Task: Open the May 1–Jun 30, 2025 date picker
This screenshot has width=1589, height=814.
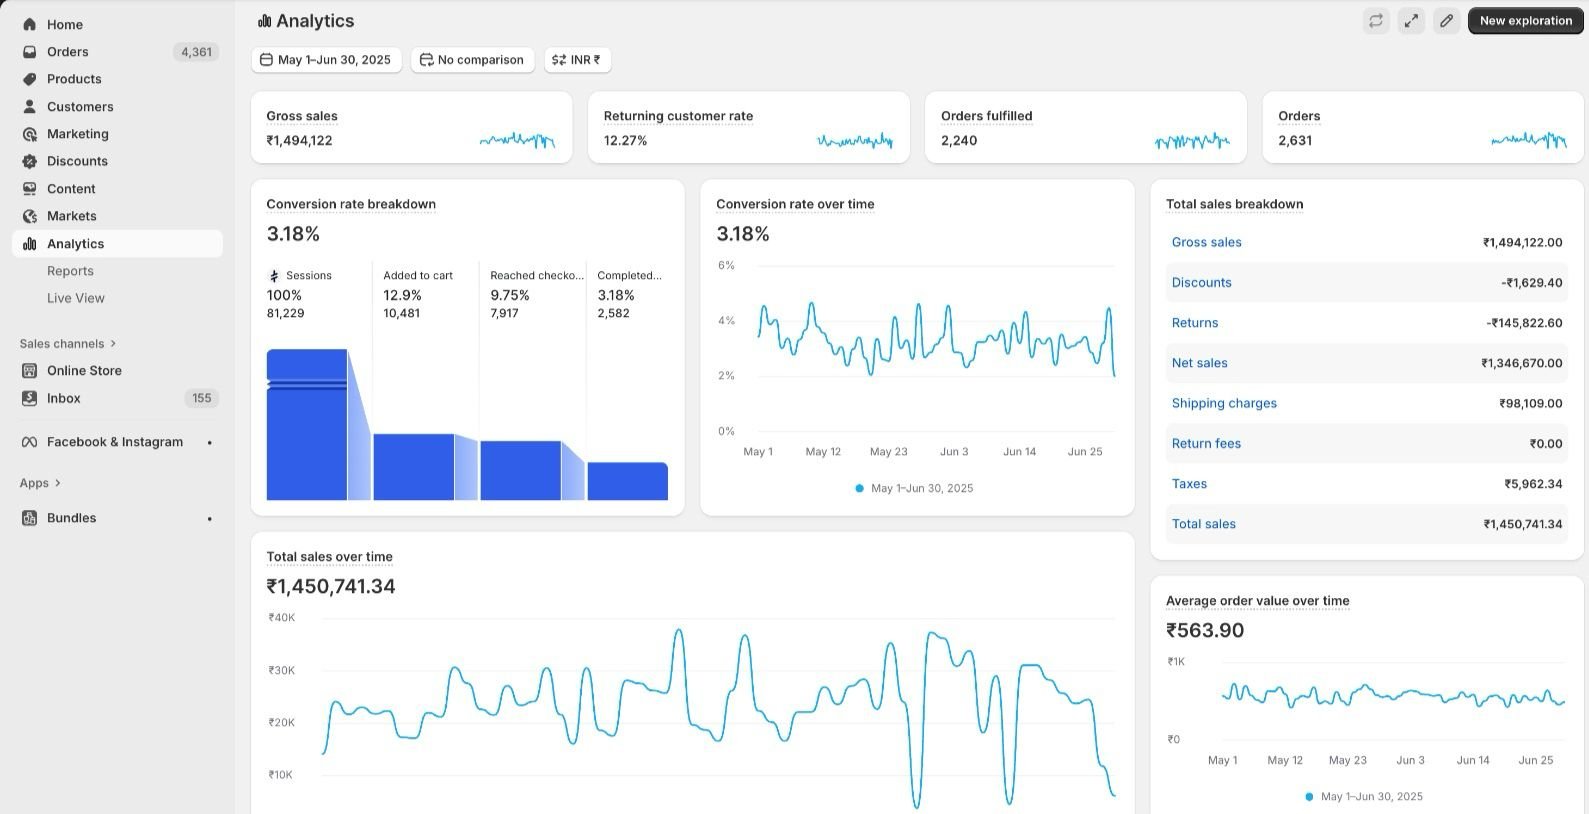Action: click(x=326, y=60)
